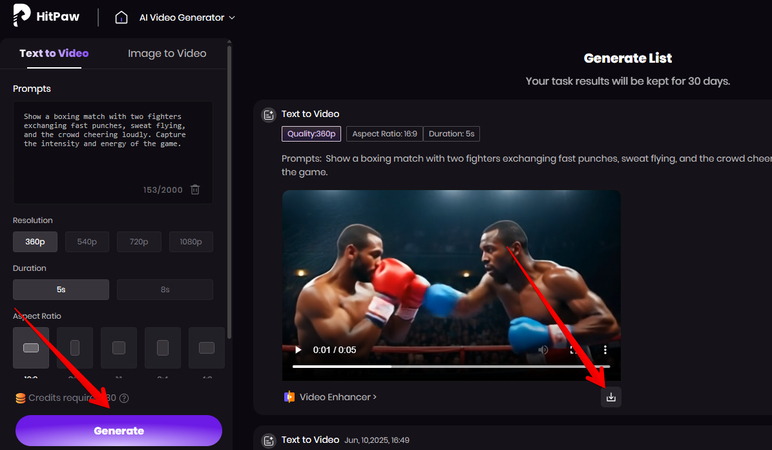Click the left panel scrollbar
Image resolution: width=772 pixels, height=450 pixels.
pos(229,192)
